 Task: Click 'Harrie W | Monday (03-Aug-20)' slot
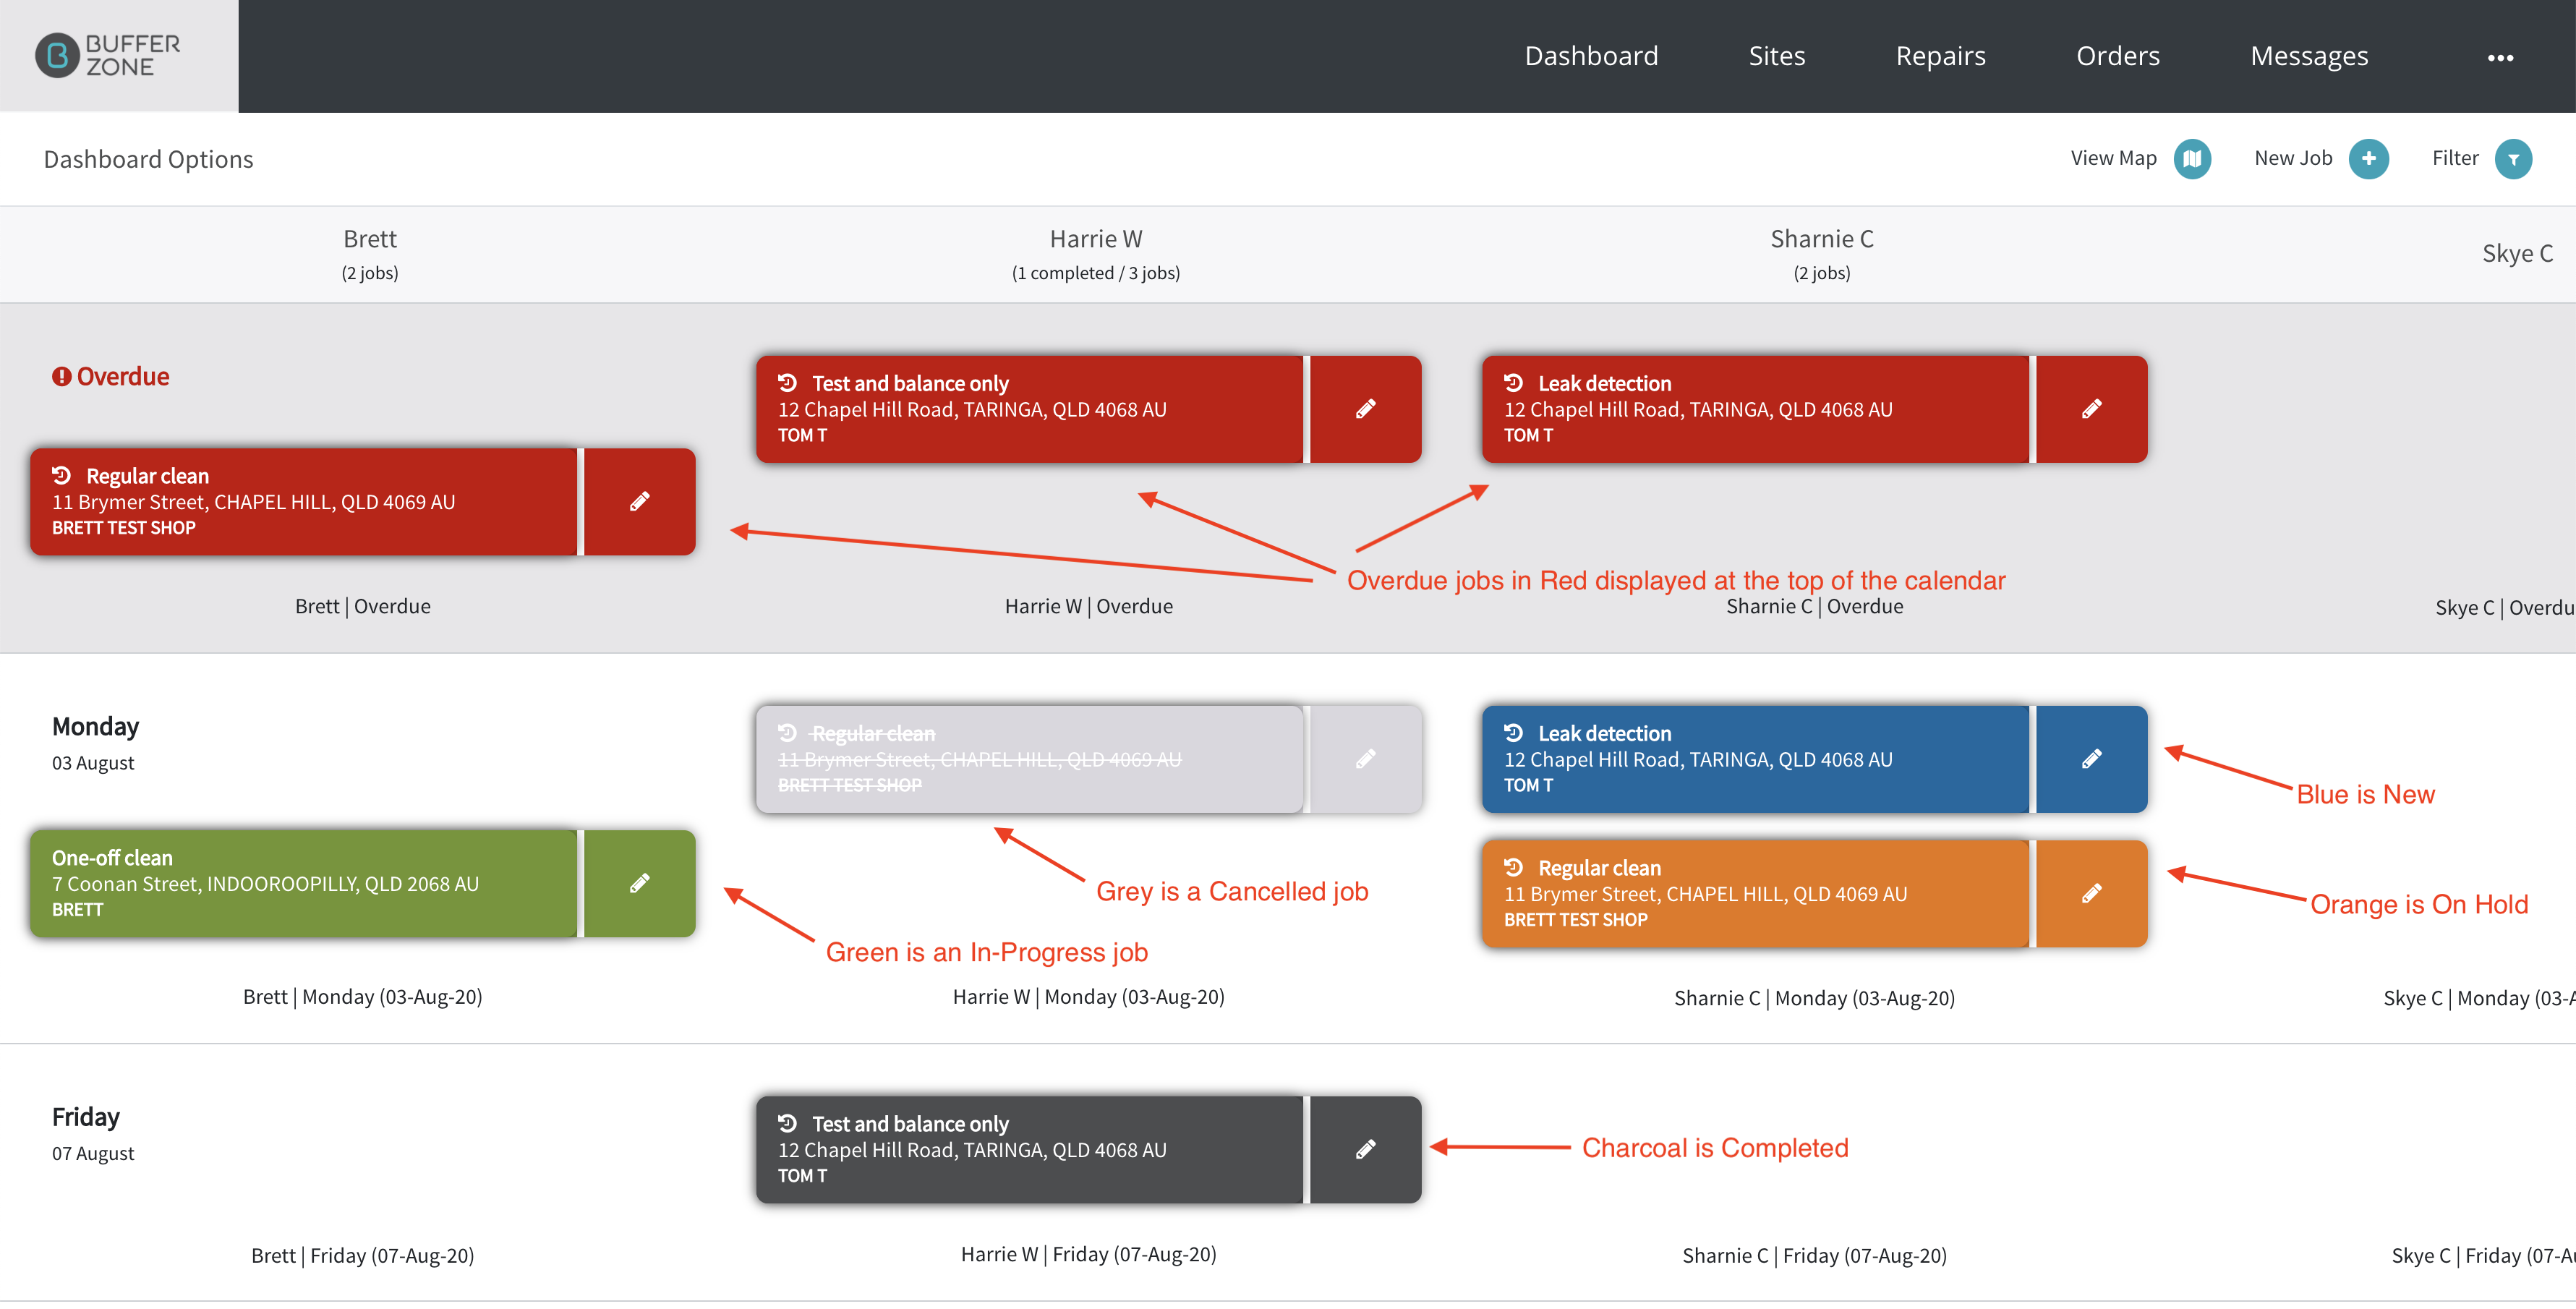pos(1089,997)
